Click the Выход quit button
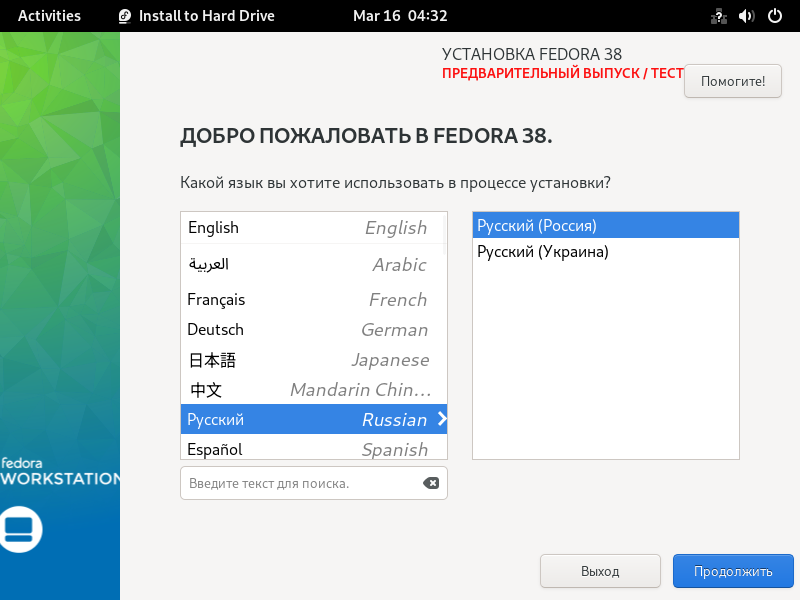This screenshot has height=600, width=800. tap(600, 571)
